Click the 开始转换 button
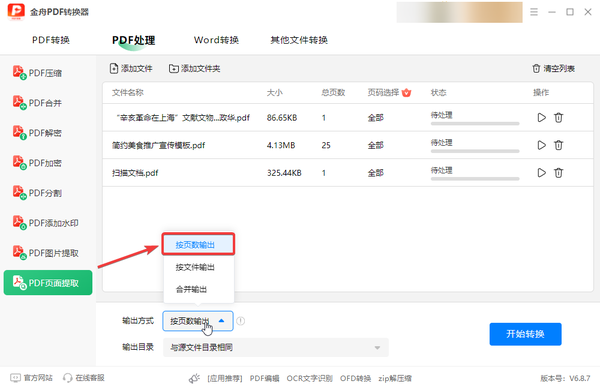 (525, 334)
